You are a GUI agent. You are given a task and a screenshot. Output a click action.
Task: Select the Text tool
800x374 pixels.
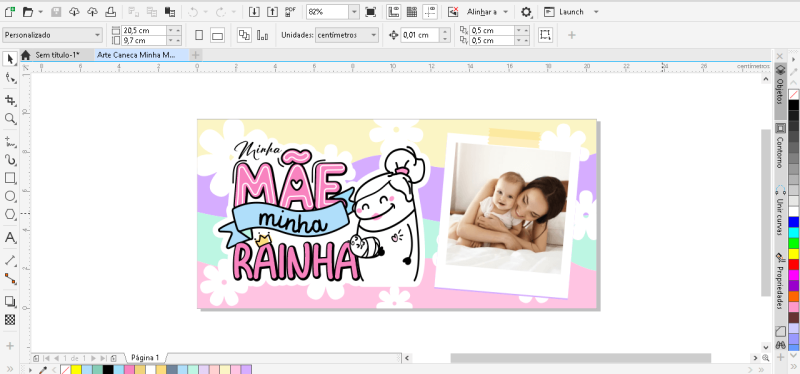coord(10,237)
